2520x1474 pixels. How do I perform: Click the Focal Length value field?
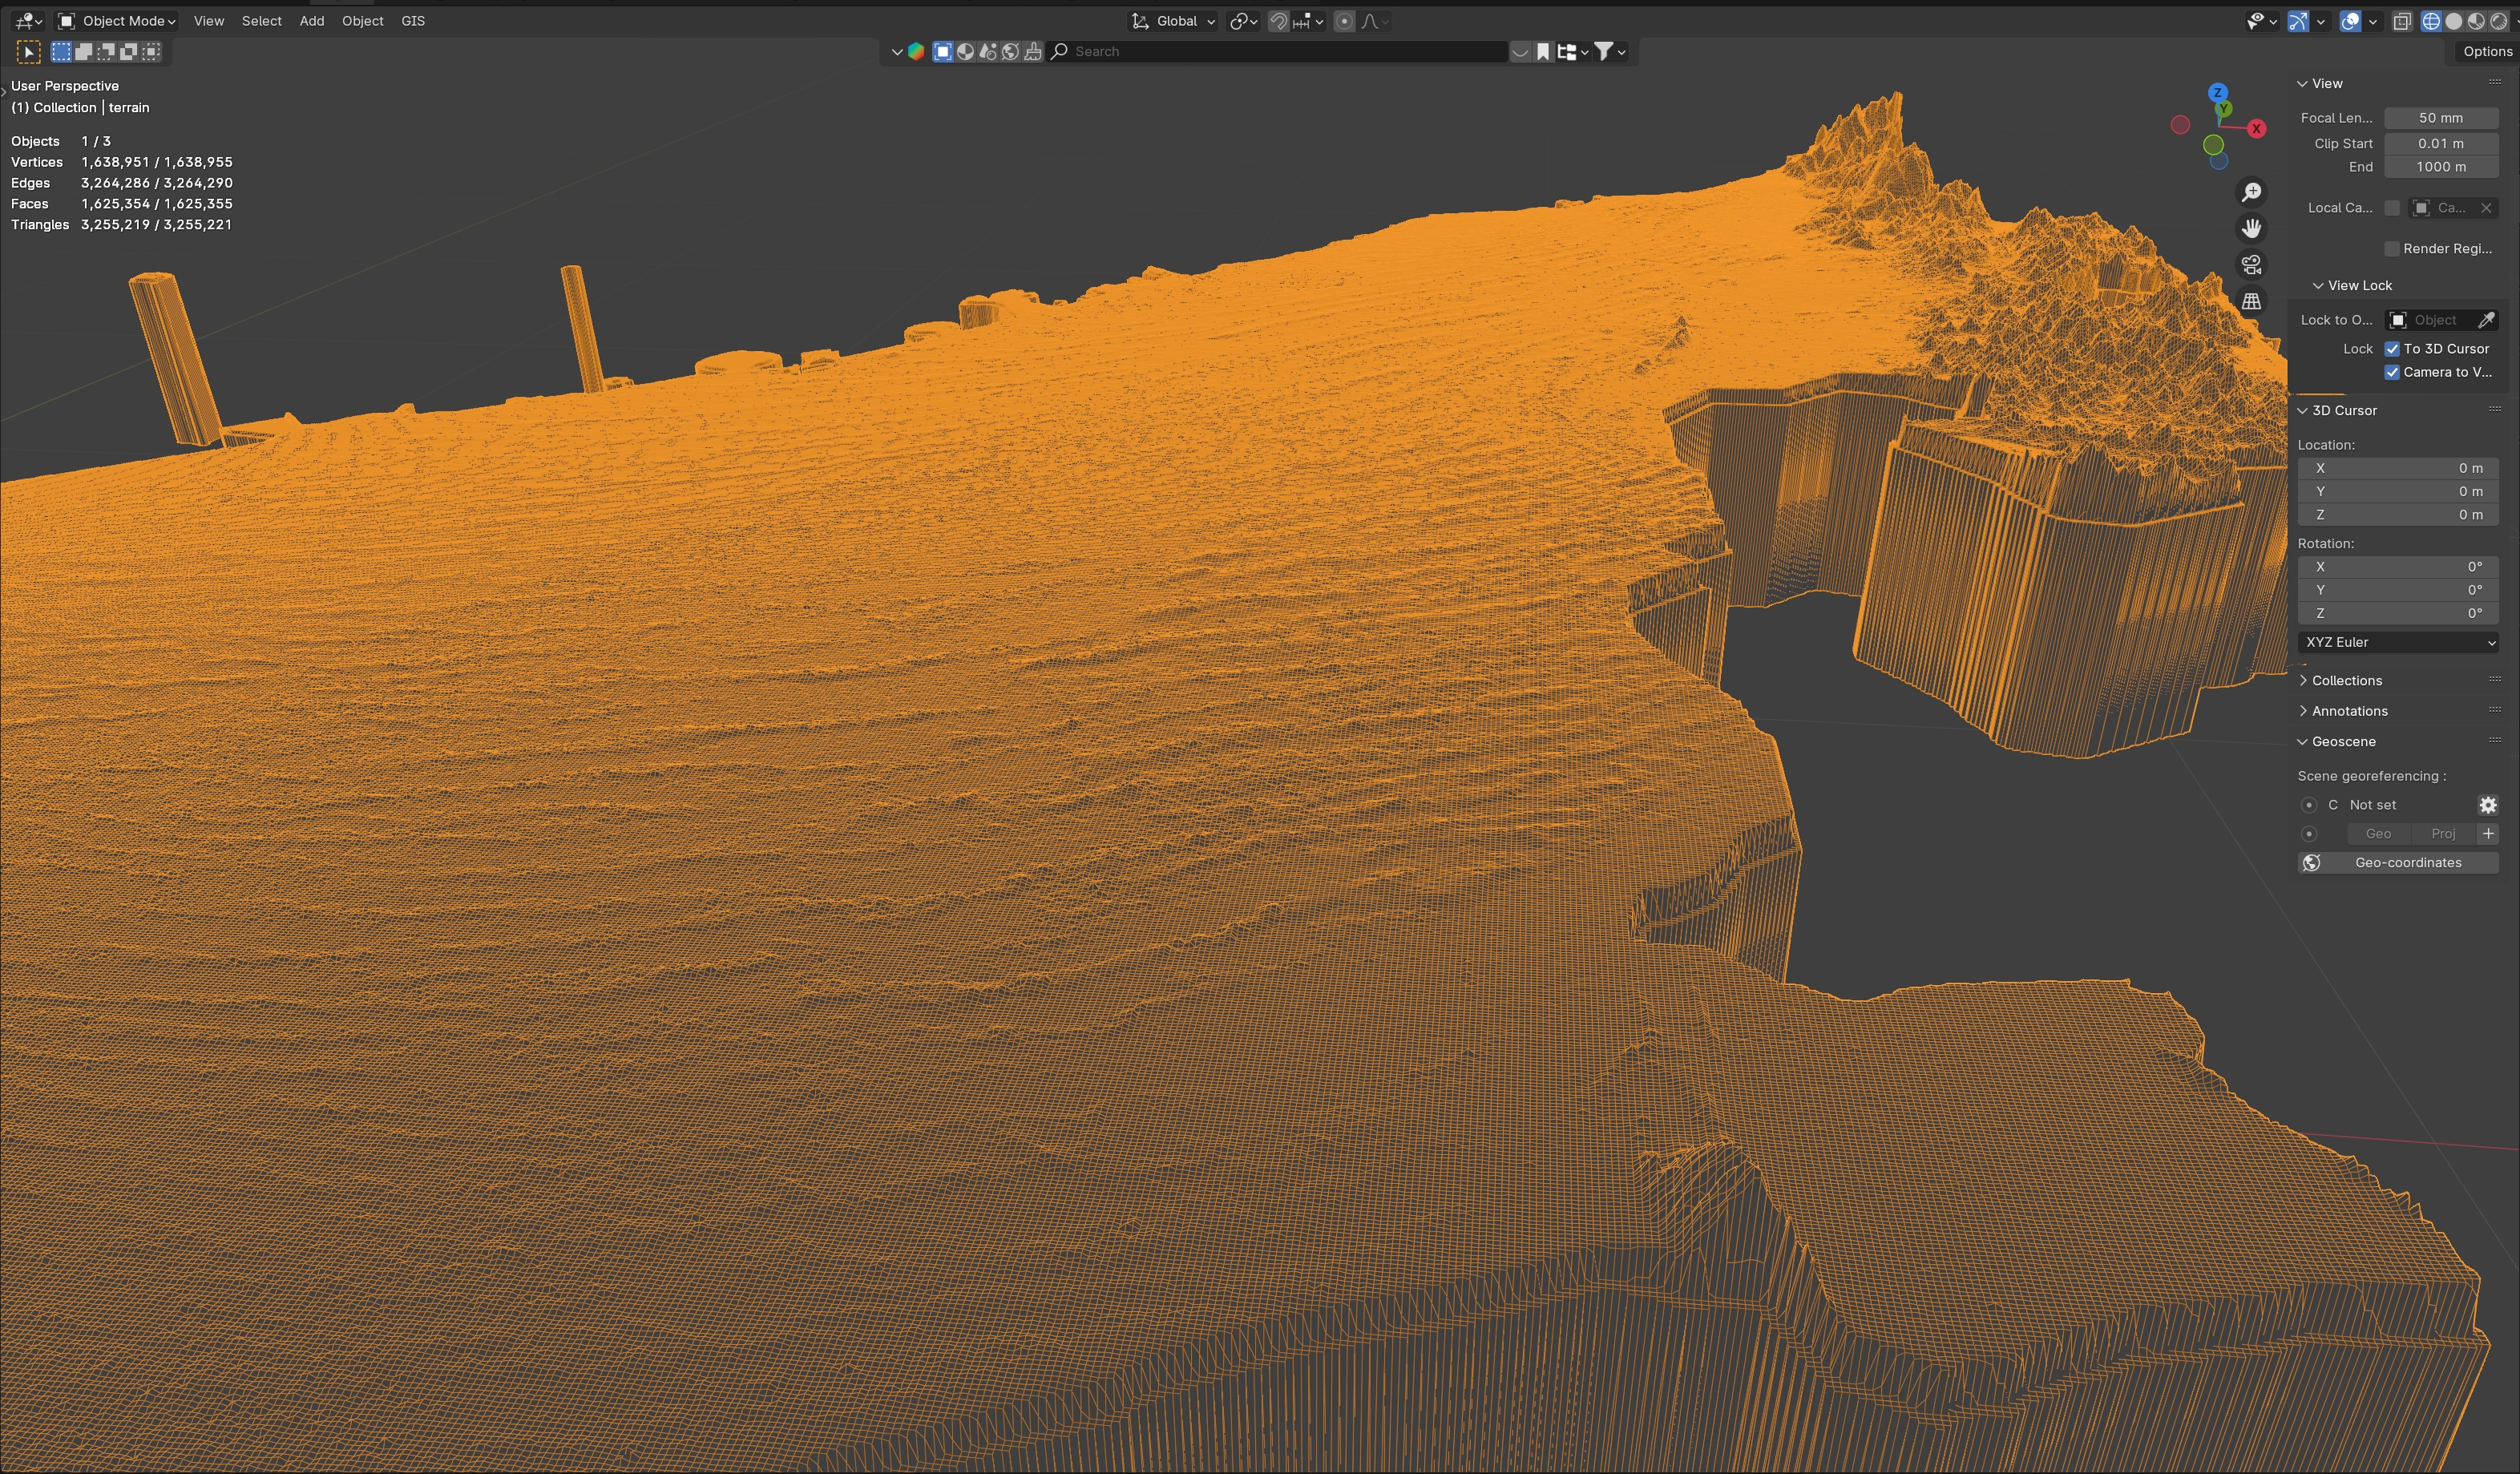[x=2440, y=118]
